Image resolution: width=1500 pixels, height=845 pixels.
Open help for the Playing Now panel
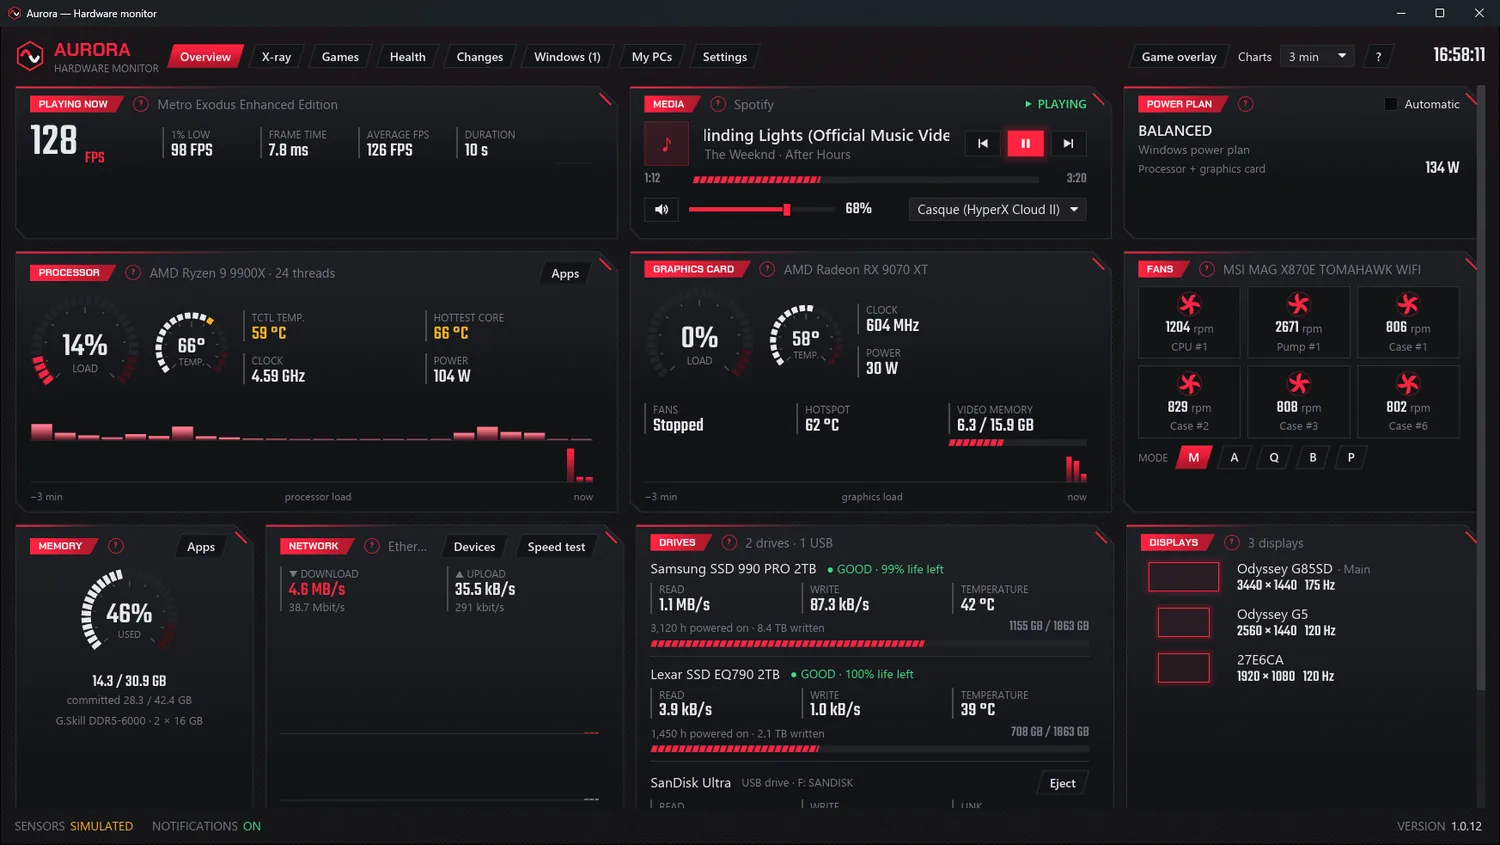pos(141,104)
